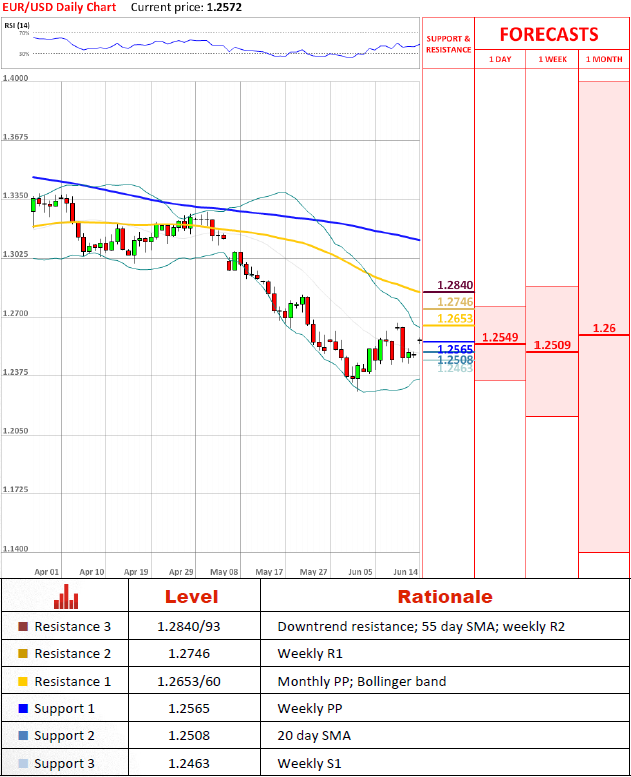Click the 1 month forecast value 1.26
The height and width of the screenshot is (777, 631).
pyautogui.click(x=604, y=328)
